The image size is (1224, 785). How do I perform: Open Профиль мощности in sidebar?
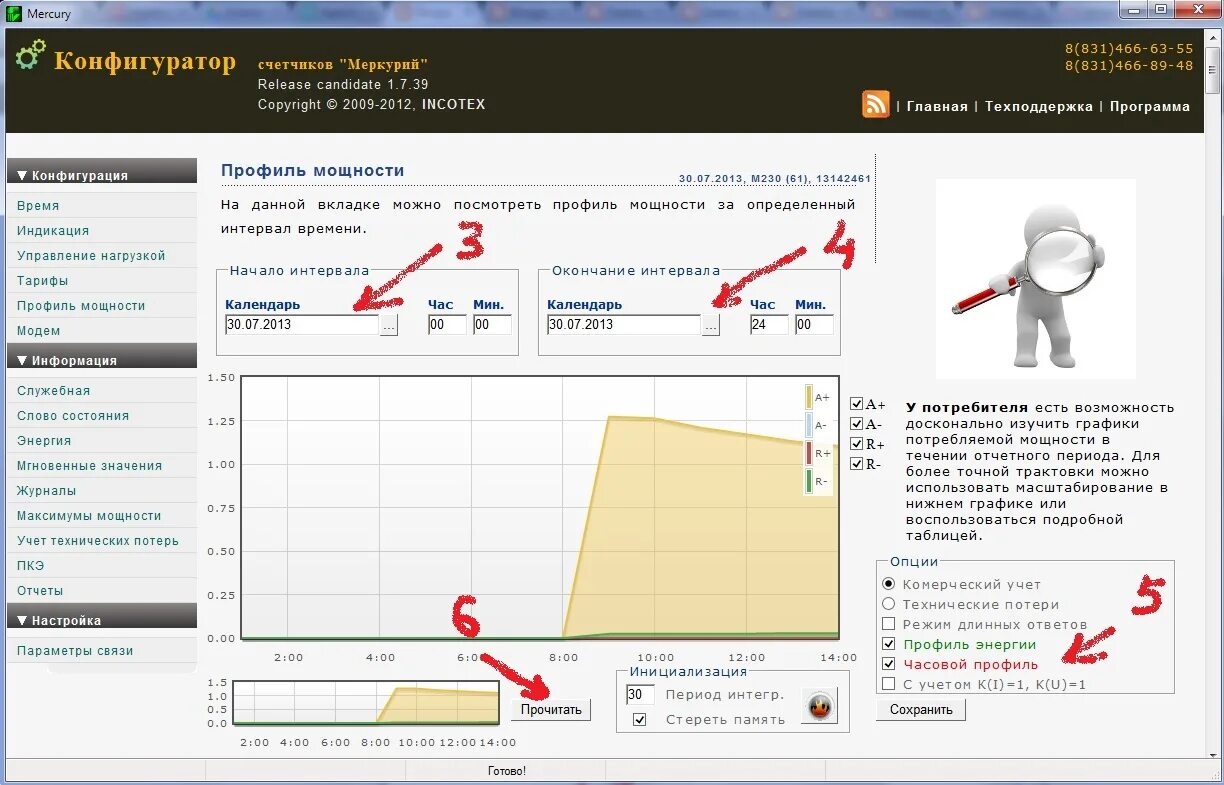point(81,305)
